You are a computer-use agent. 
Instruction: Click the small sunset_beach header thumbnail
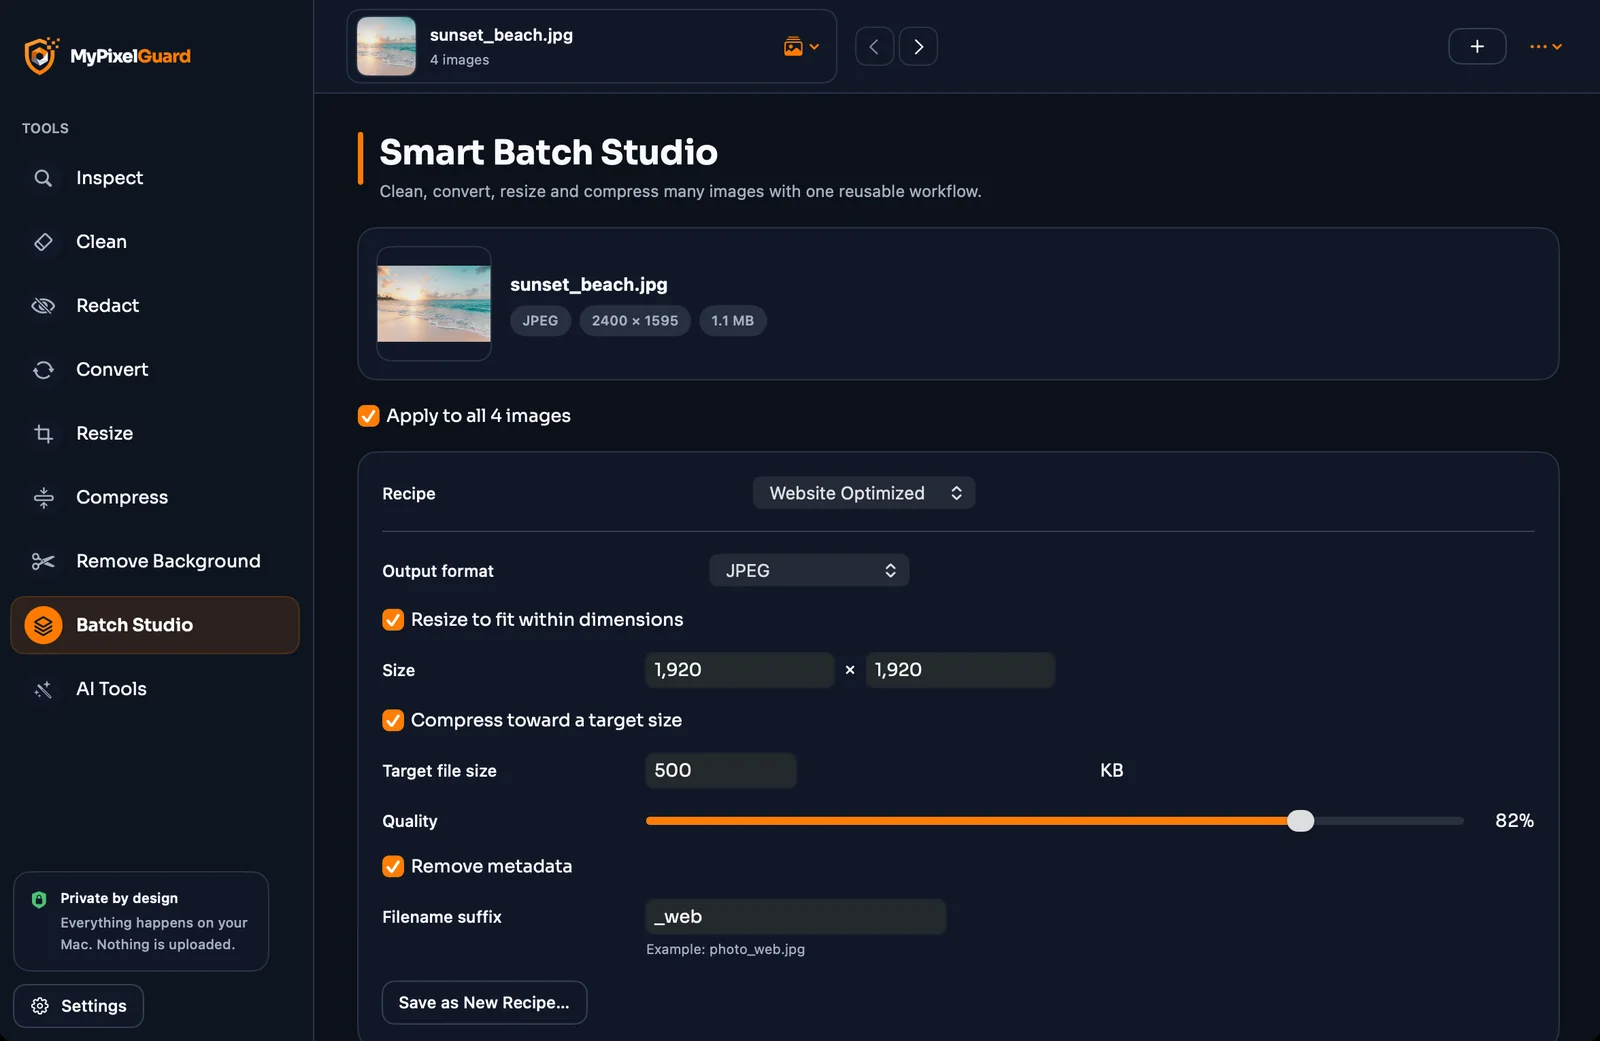(x=386, y=47)
